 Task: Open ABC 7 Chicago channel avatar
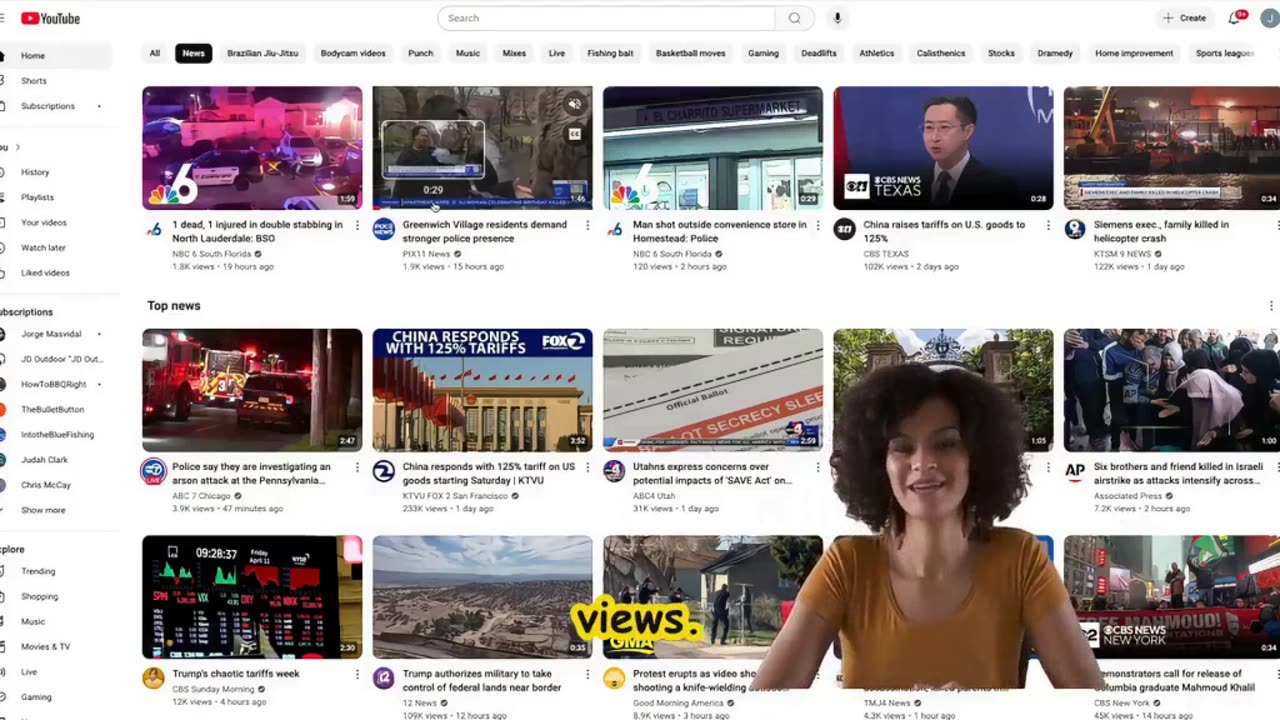(x=153, y=471)
